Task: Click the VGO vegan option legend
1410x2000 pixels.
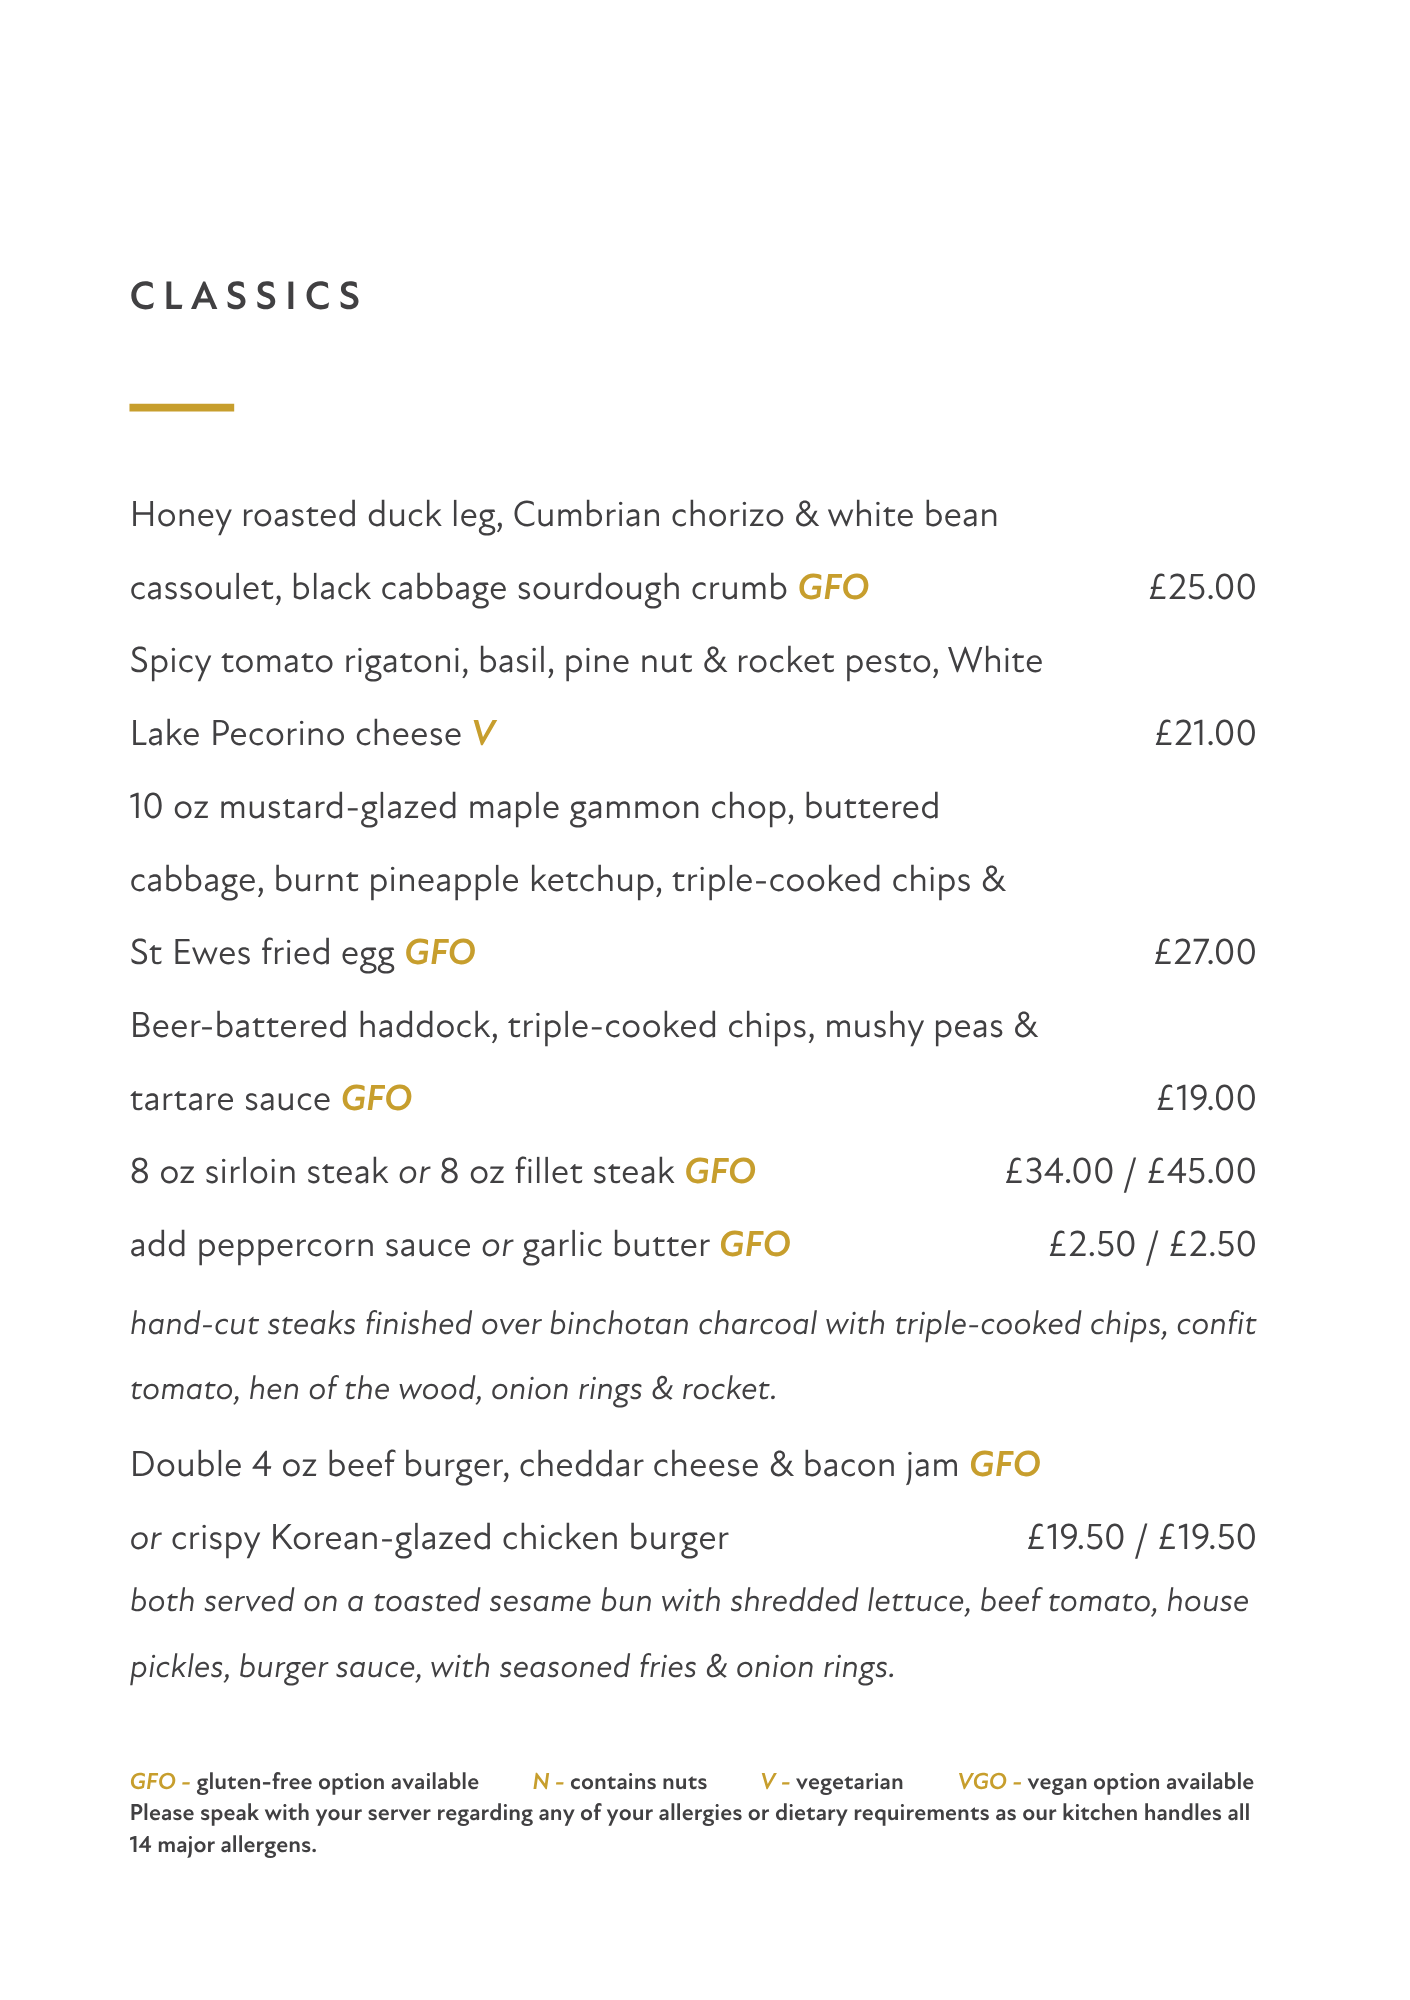Action: 1105,1782
